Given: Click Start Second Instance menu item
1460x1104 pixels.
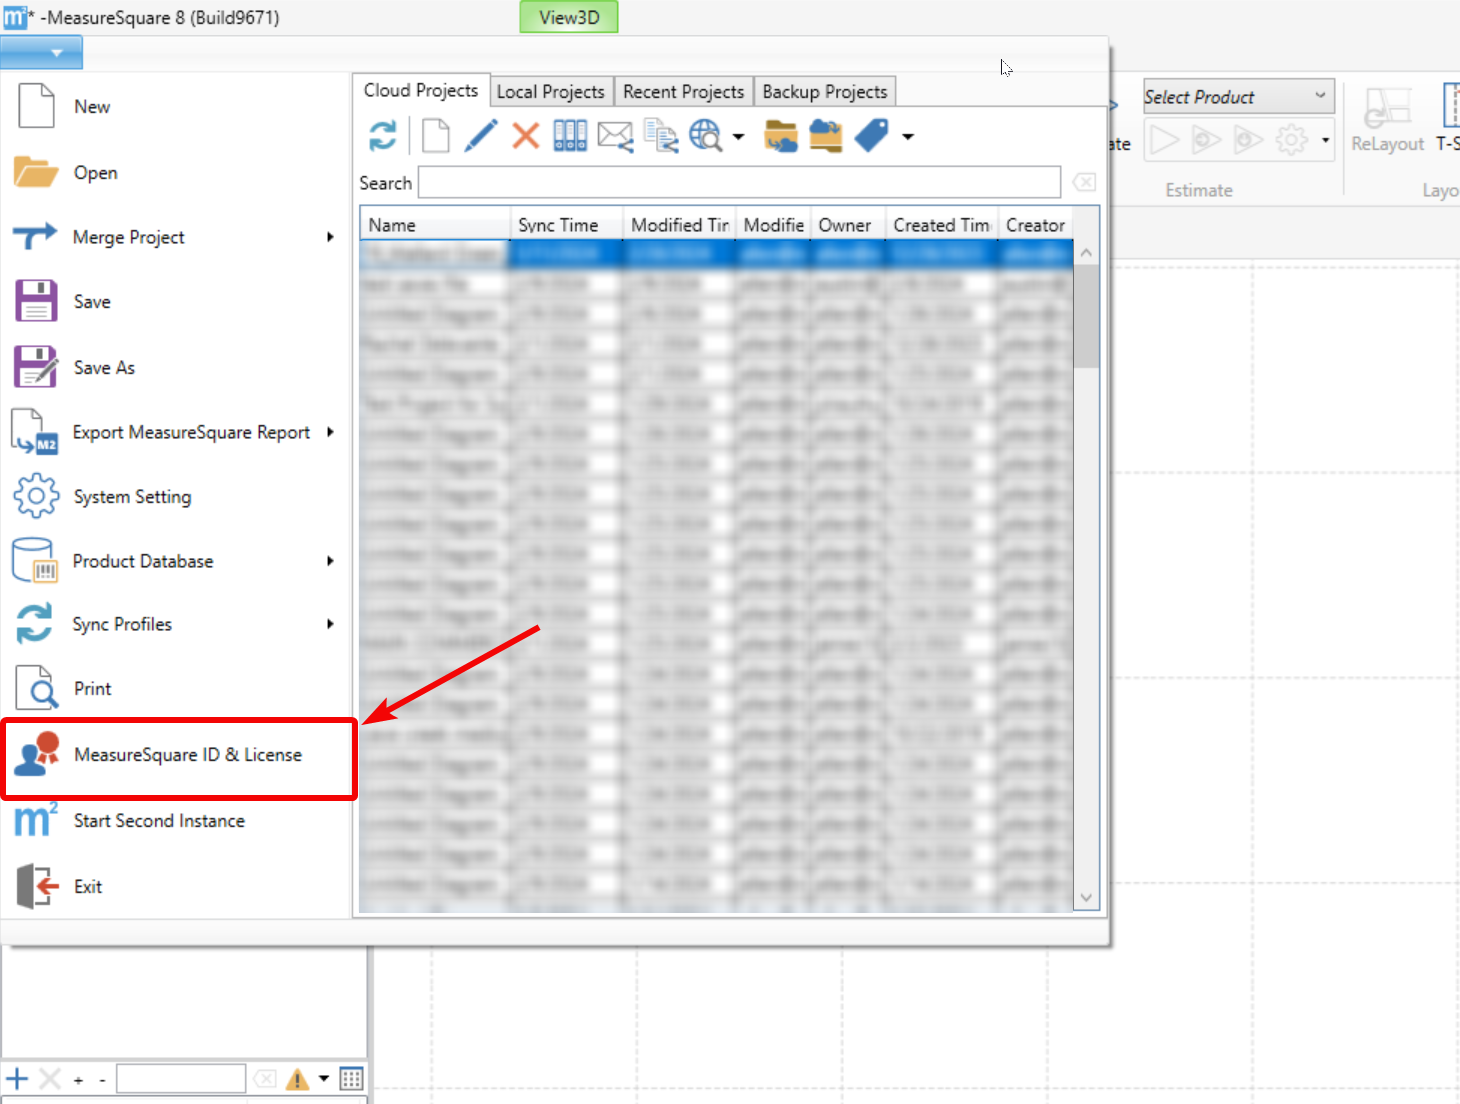Looking at the screenshot, I should 175,821.
